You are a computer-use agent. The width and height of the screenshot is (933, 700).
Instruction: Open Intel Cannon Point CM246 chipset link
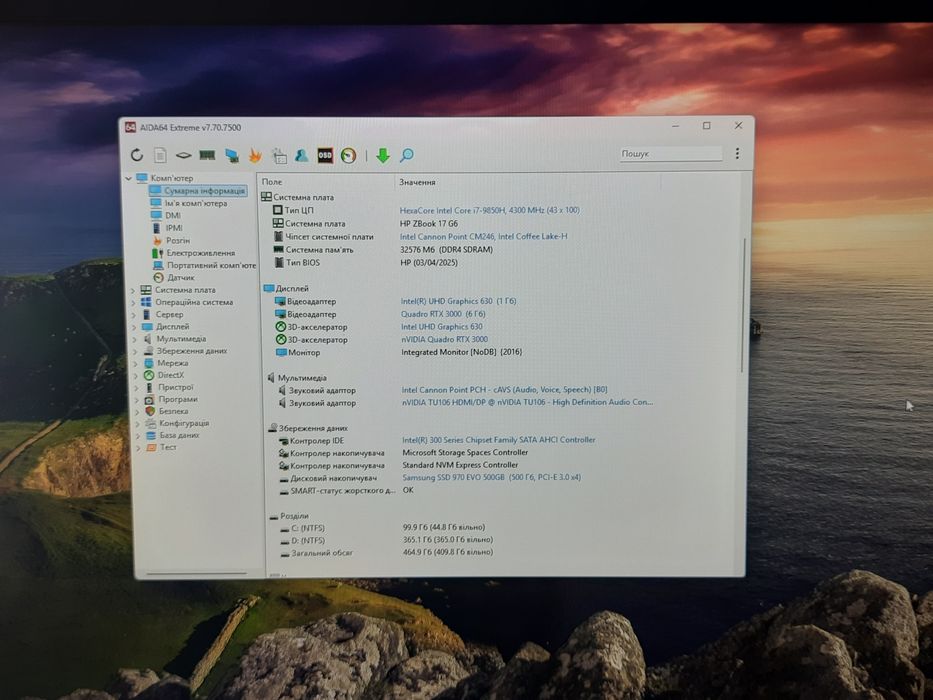pos(483,236)
